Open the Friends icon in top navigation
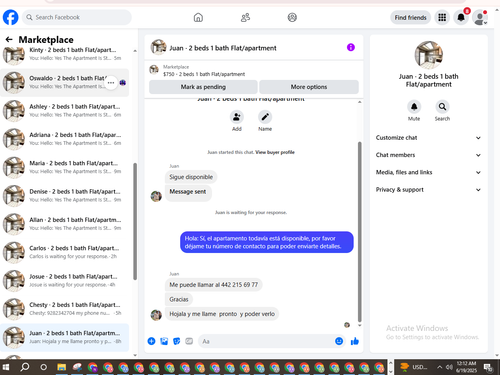The image size is (500, 375). coord(245,17)
